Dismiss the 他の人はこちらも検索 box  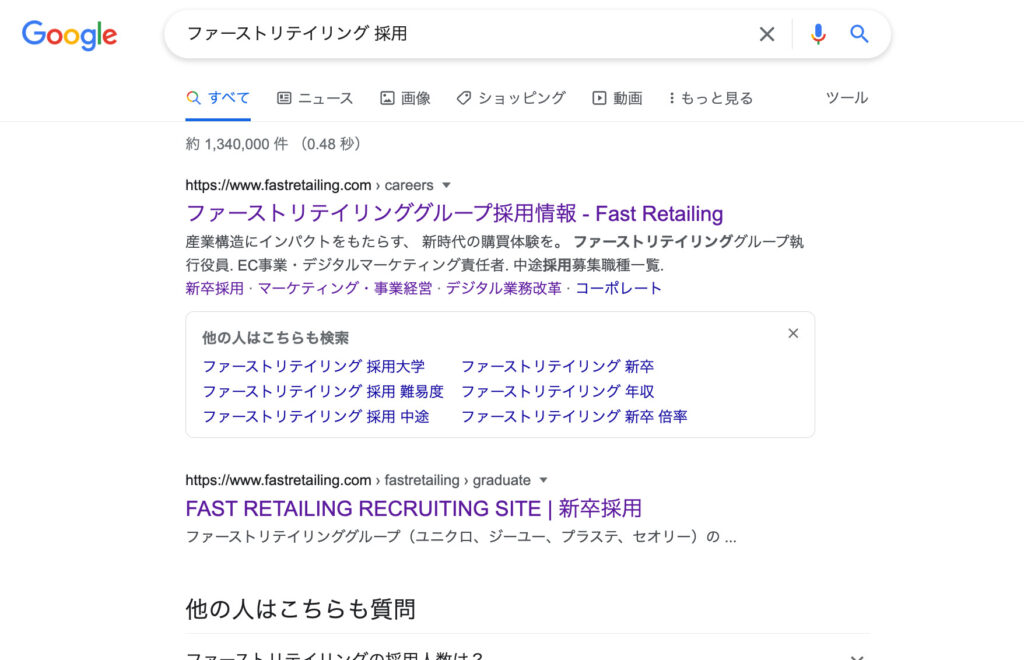tap(793, 334)
